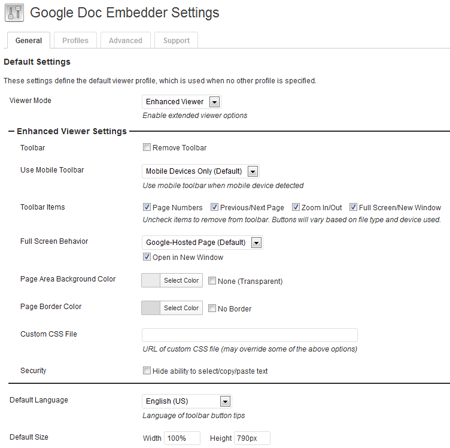The height and width of the screenshot is (448, 450).
Task: Enable the No Border checkbox
Action: point(212,308)
